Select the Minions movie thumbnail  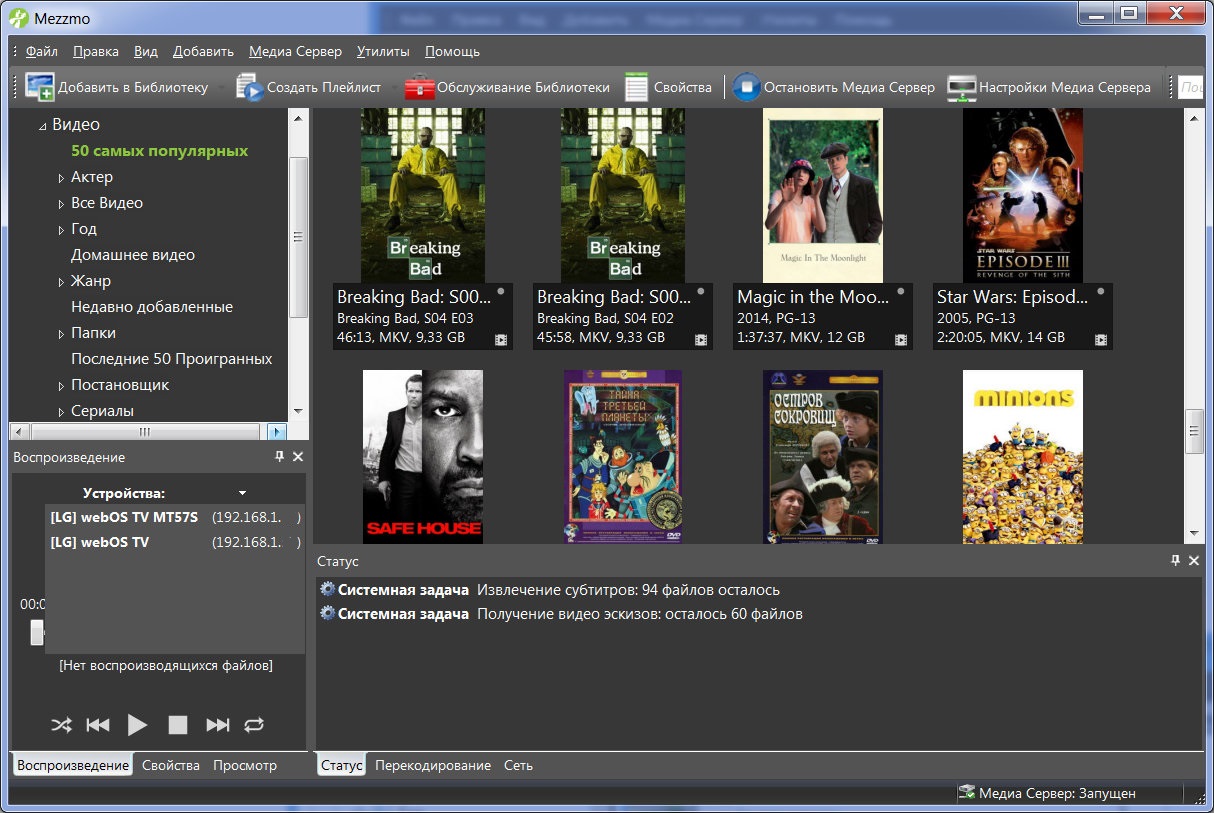[x=1022, y=456]
